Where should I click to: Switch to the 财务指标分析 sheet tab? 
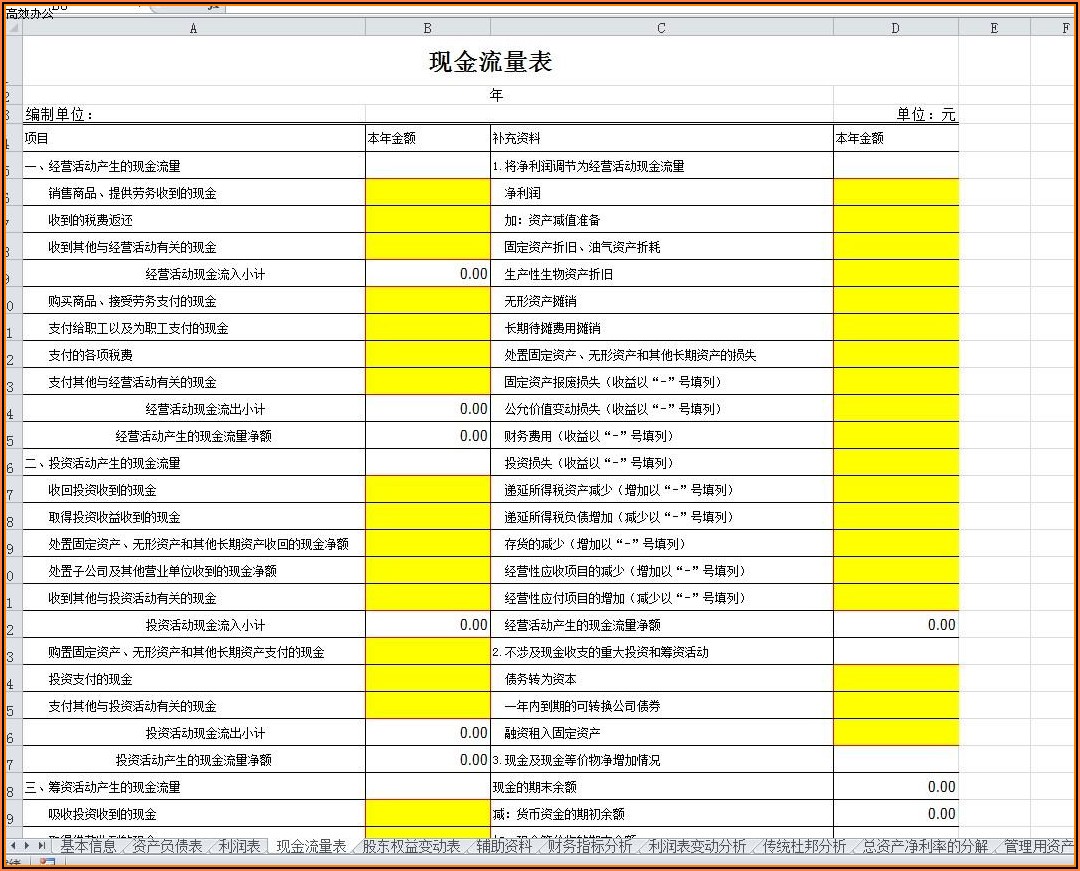click(590, 847)
